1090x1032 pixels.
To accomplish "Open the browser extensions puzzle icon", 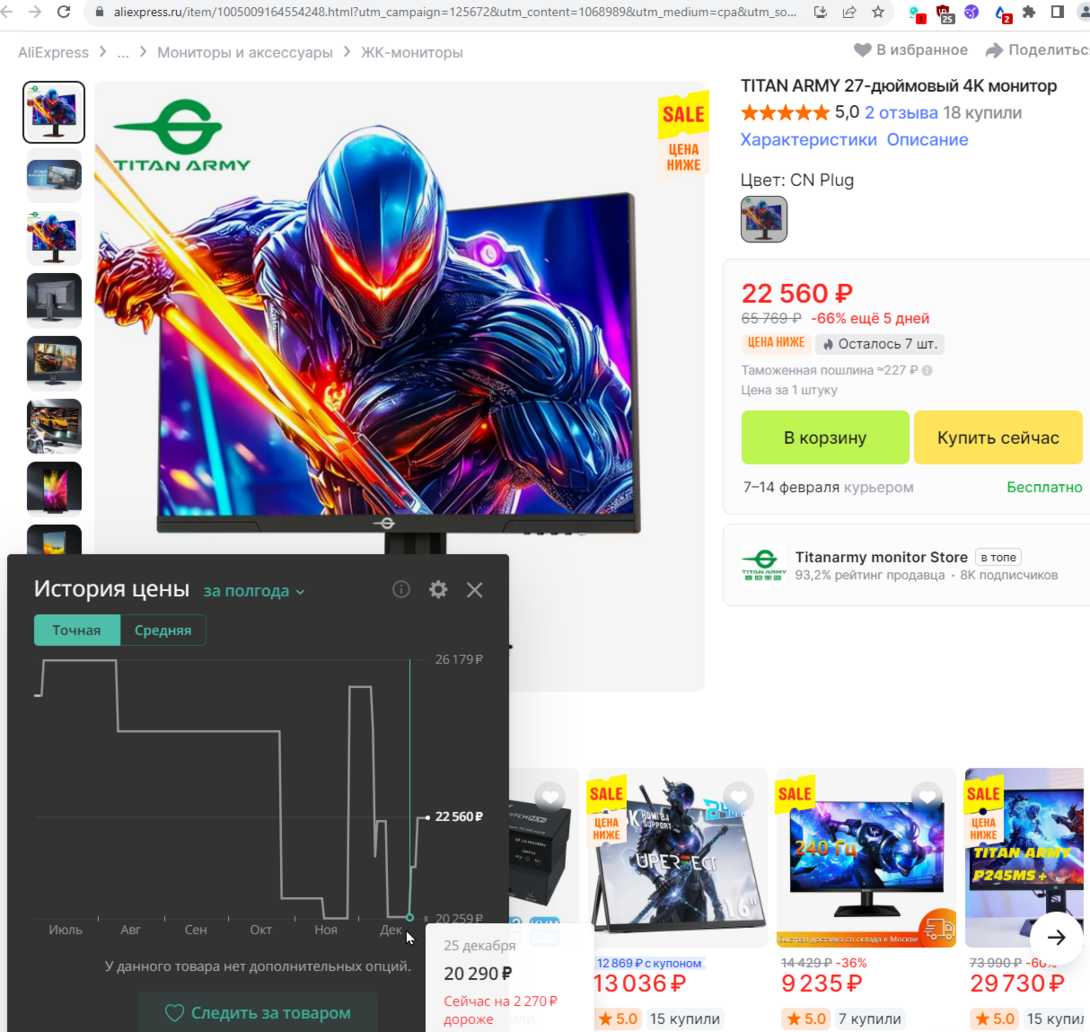I will point(1029,12).
